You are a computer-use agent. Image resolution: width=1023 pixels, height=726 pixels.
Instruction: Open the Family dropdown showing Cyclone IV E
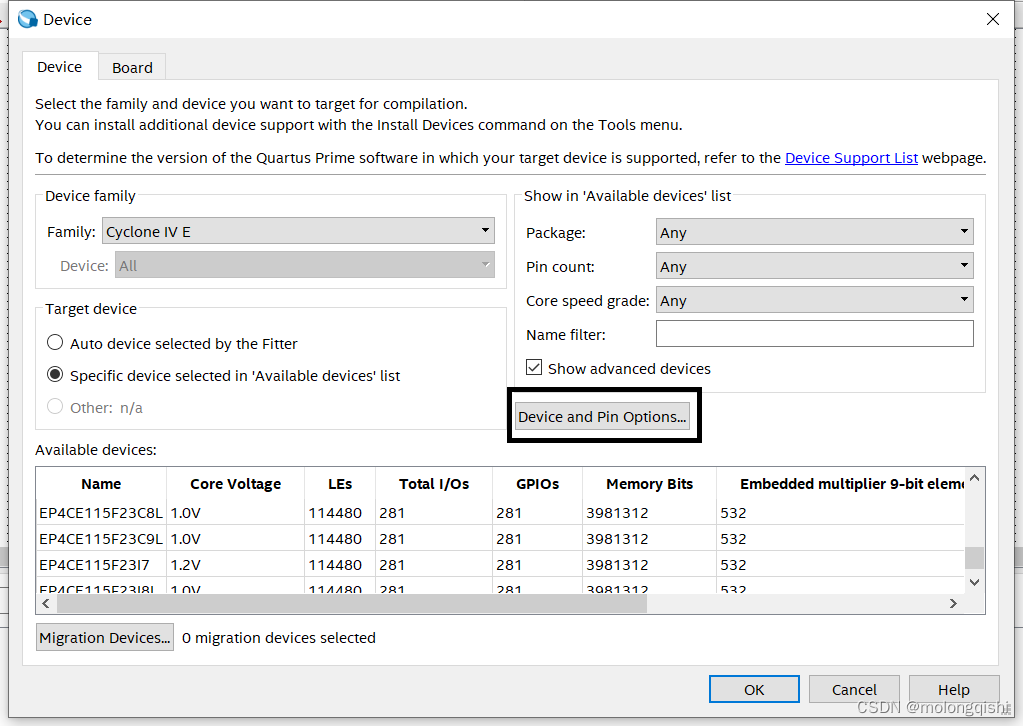click(298, 231)
